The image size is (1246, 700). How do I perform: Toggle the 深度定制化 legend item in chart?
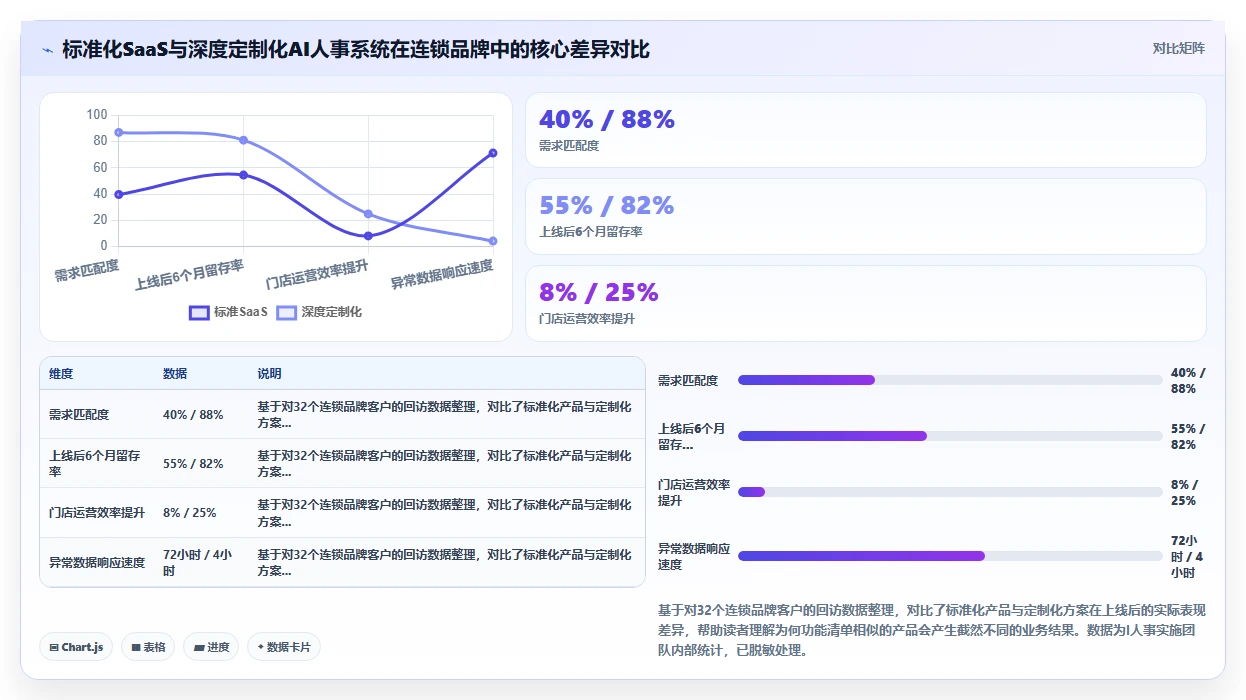(320, 312)
